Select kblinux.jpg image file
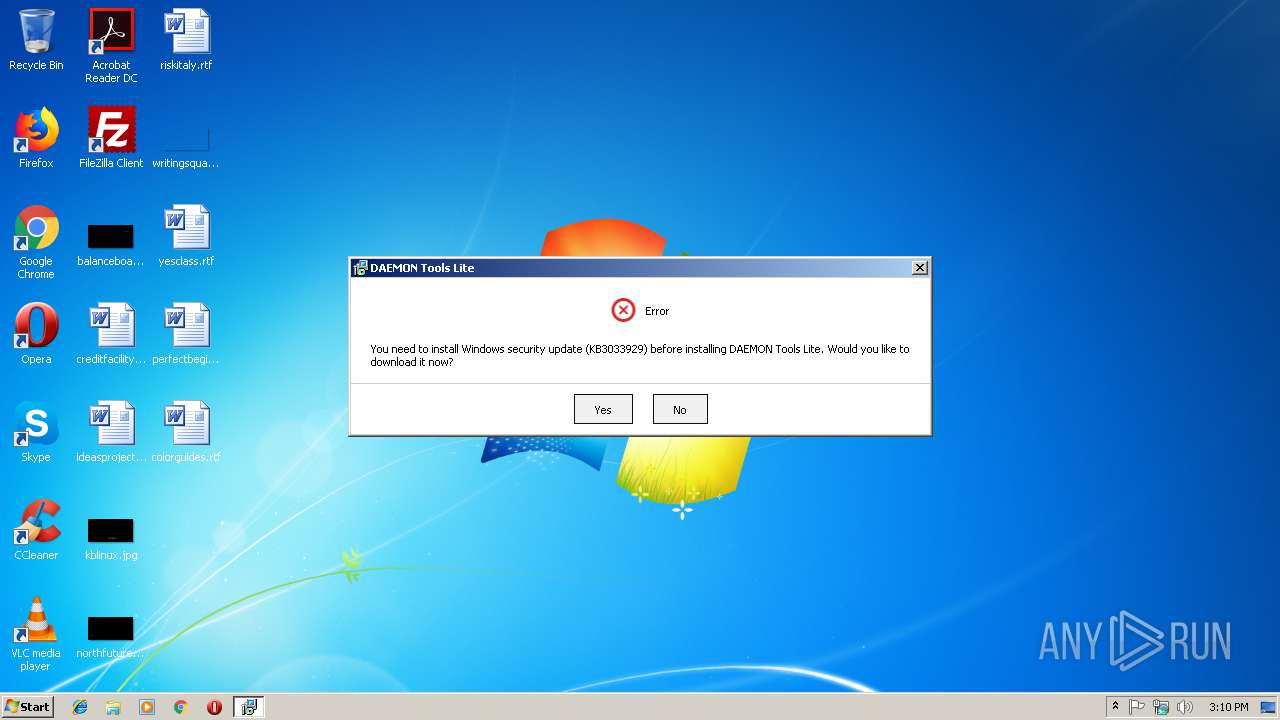This screenshot has width=1280, height=720. 111,539
